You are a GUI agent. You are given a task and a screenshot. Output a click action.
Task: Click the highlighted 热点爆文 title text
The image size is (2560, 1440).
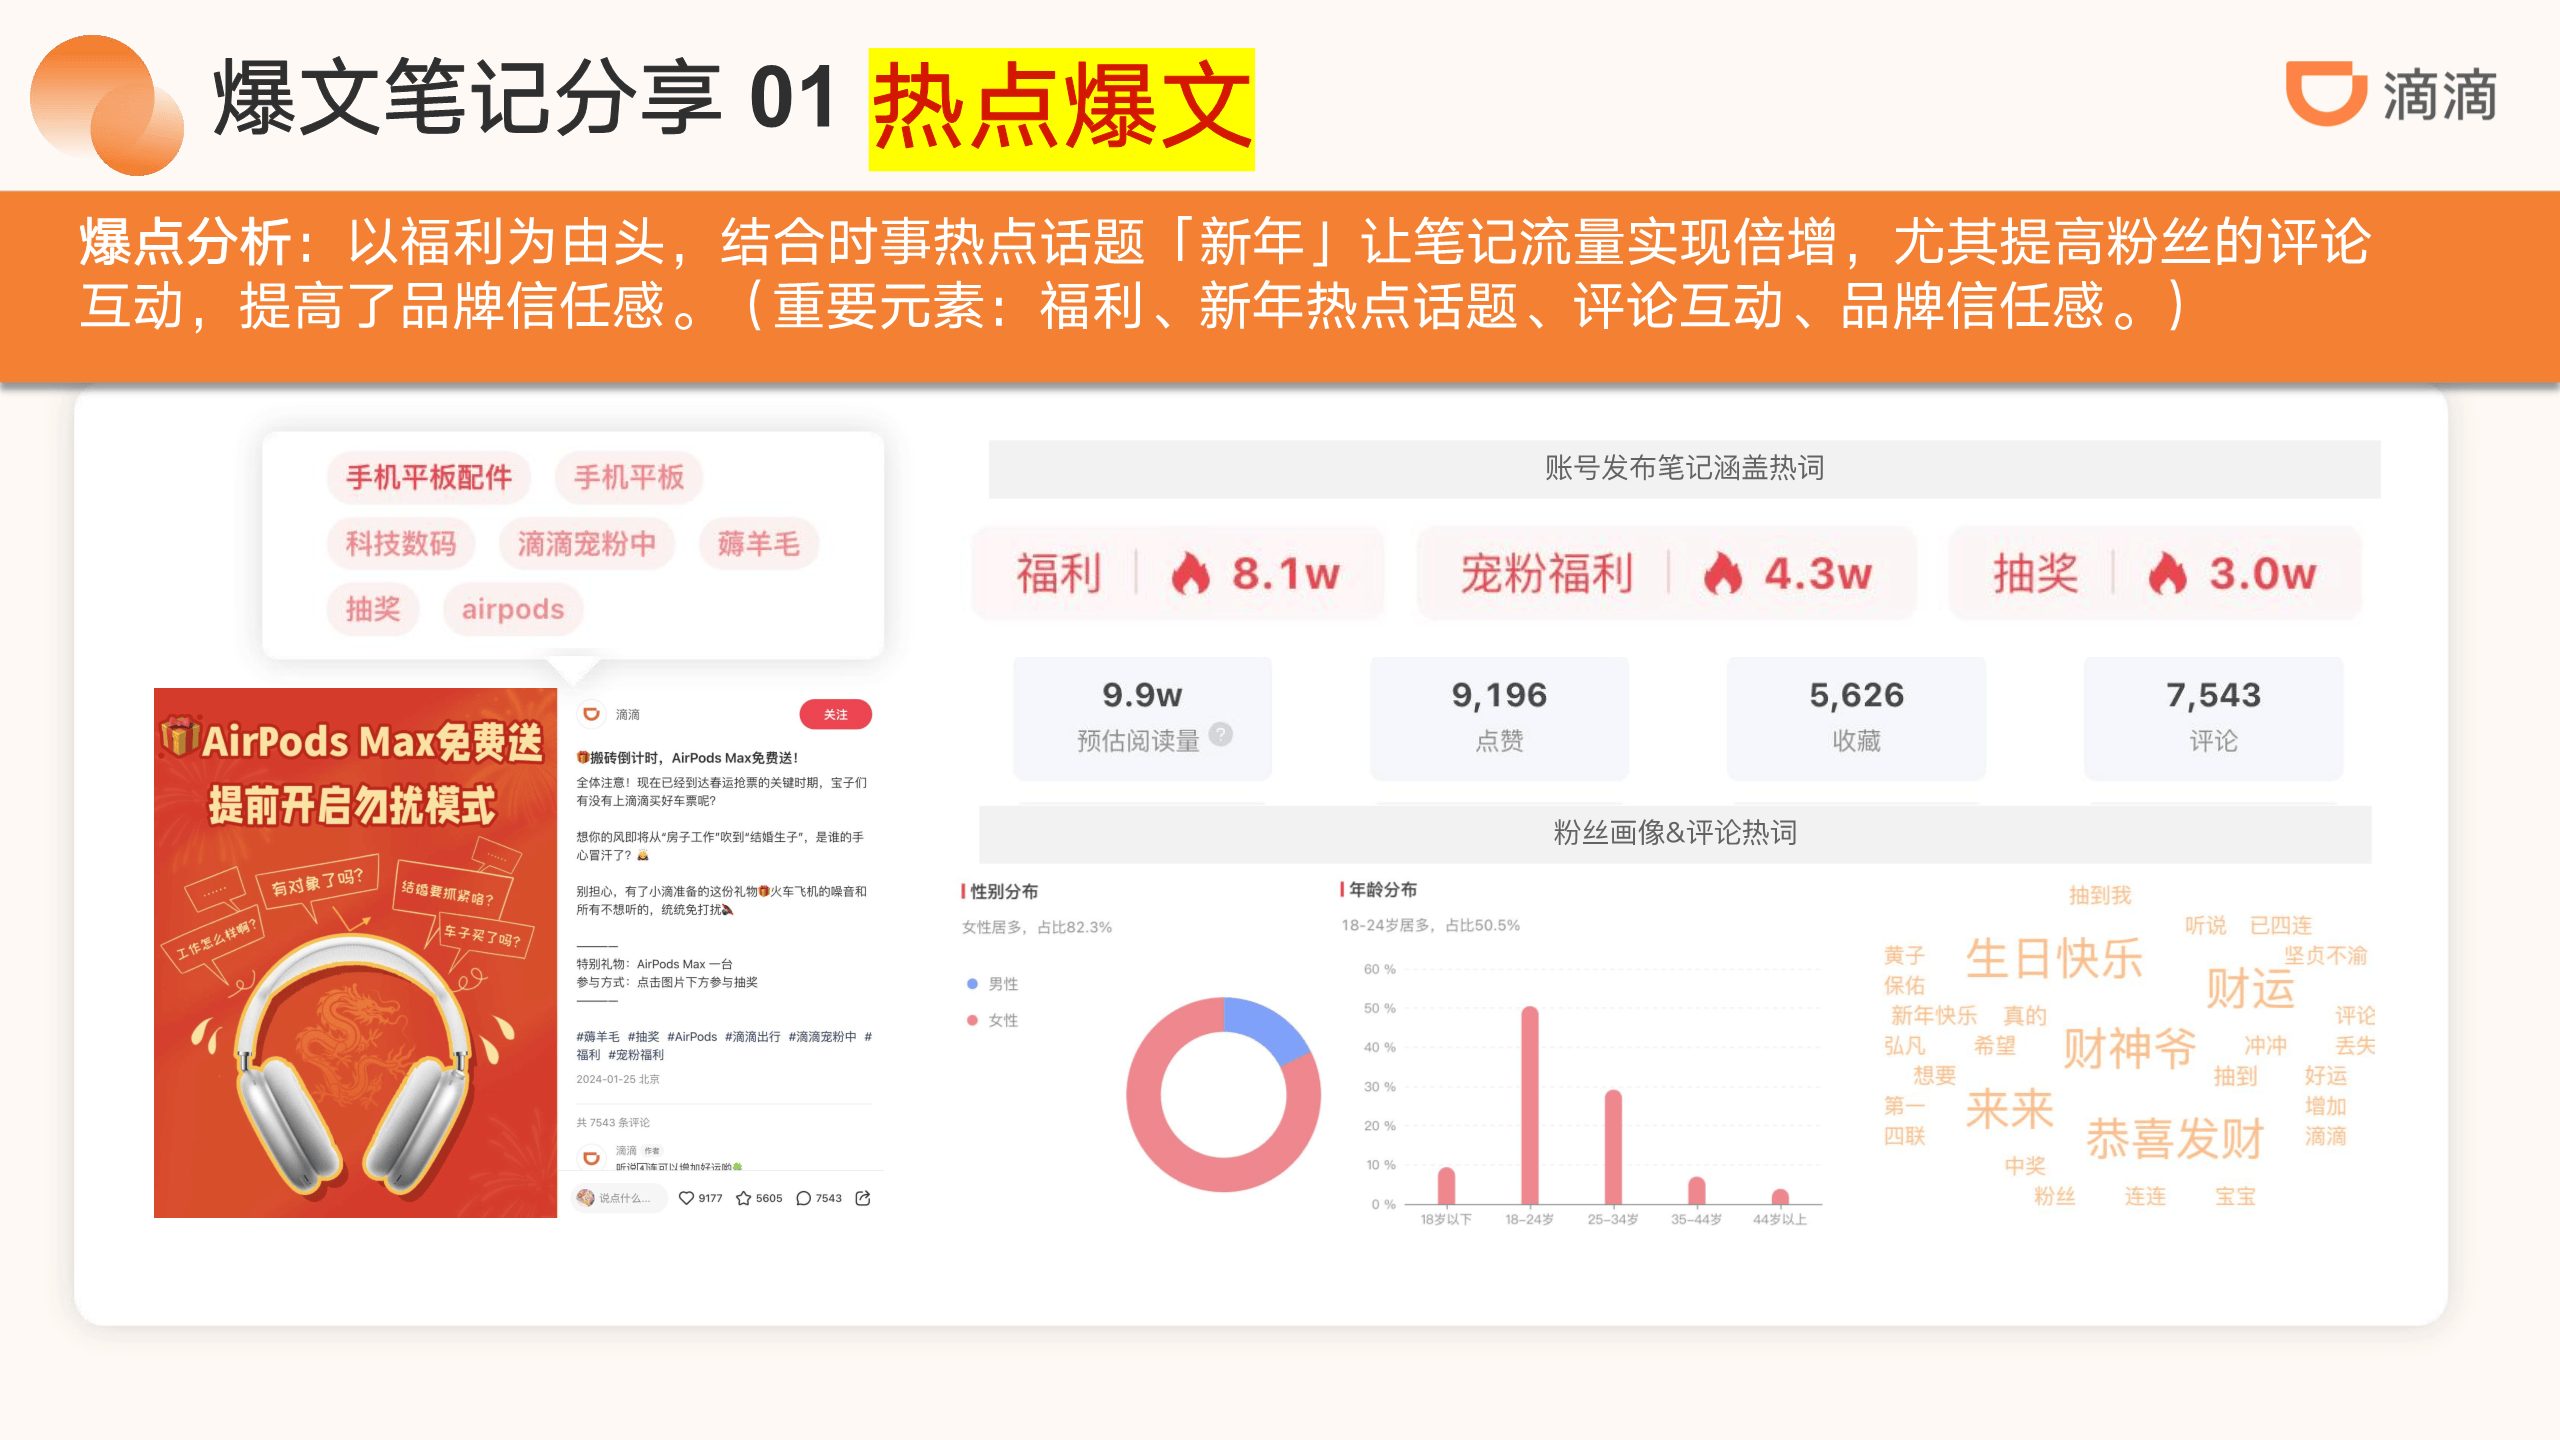coord(1062,108)
